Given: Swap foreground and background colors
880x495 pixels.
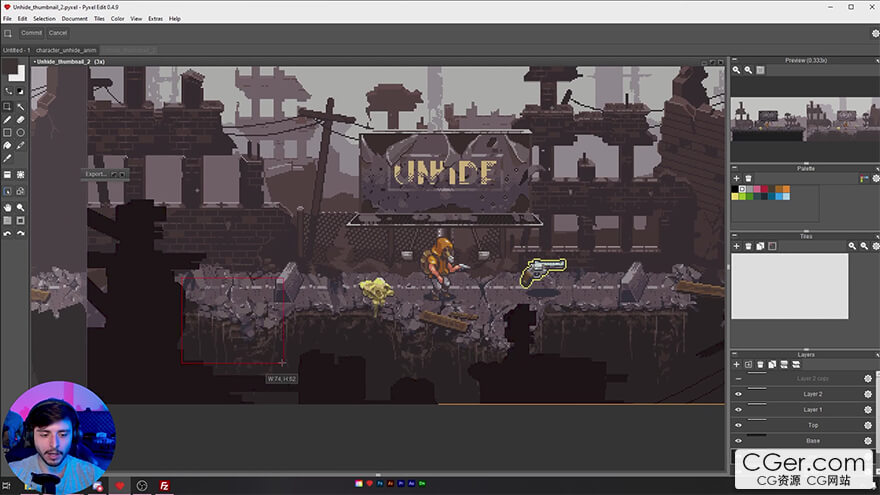Looking at the screenshot, I should point(8,91).
